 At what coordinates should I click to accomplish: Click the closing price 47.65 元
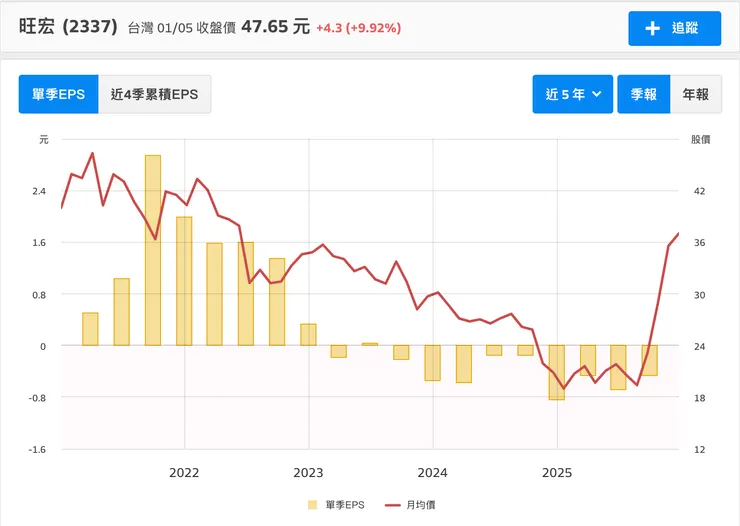[x=276, y=27]
